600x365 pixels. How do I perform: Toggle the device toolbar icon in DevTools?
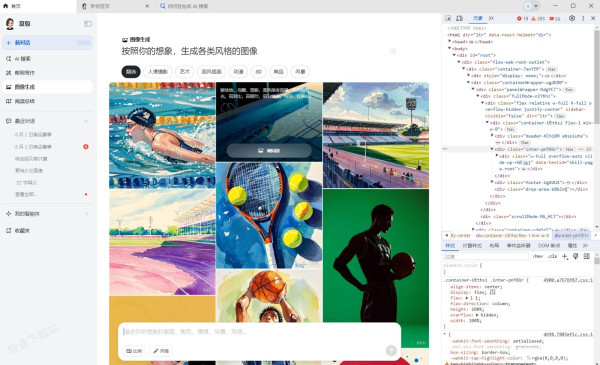459,18
